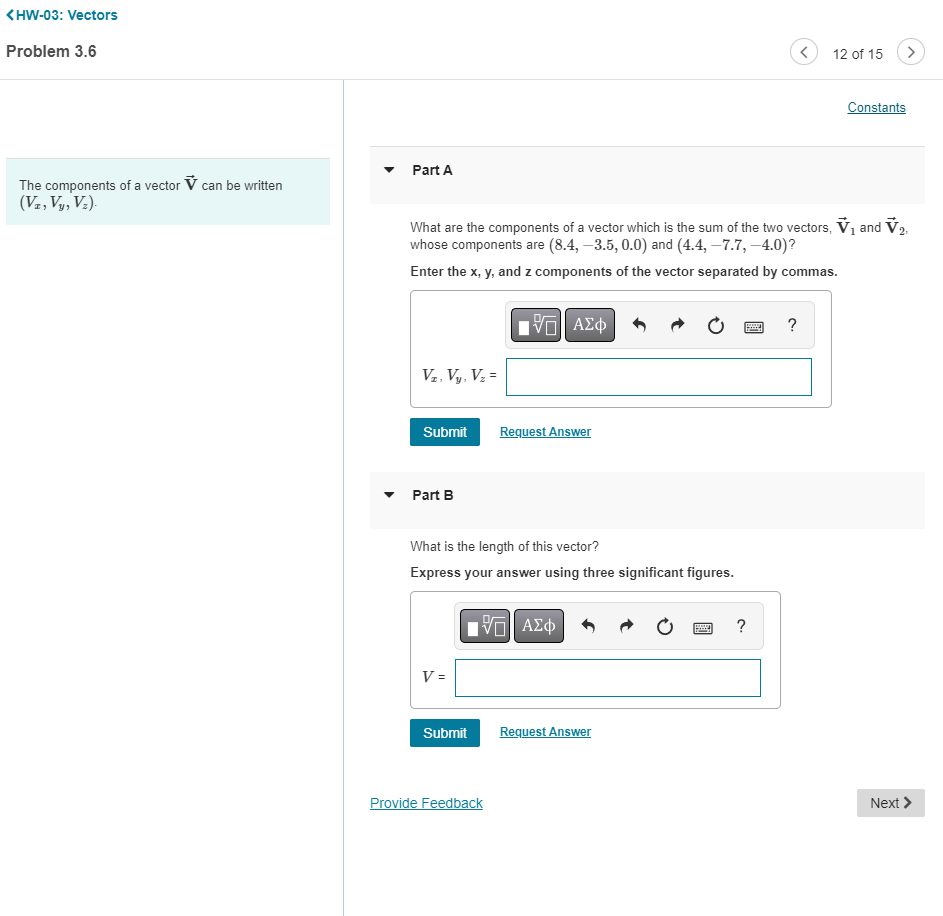Viewport: 943px width, 916px height.
Task: Open math templates button in Part A toolbar
Action: pyautogui.click(x=536, y=325)
